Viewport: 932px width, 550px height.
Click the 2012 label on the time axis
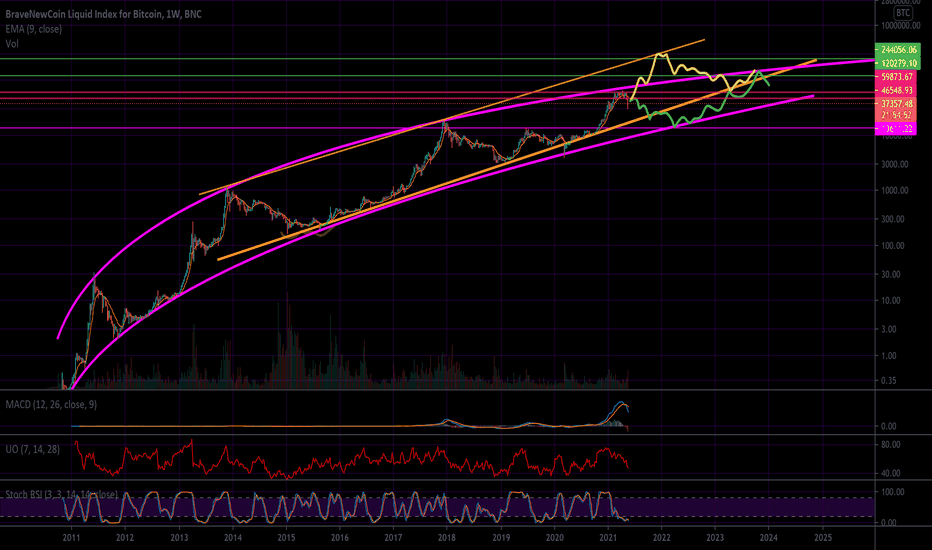125,538
